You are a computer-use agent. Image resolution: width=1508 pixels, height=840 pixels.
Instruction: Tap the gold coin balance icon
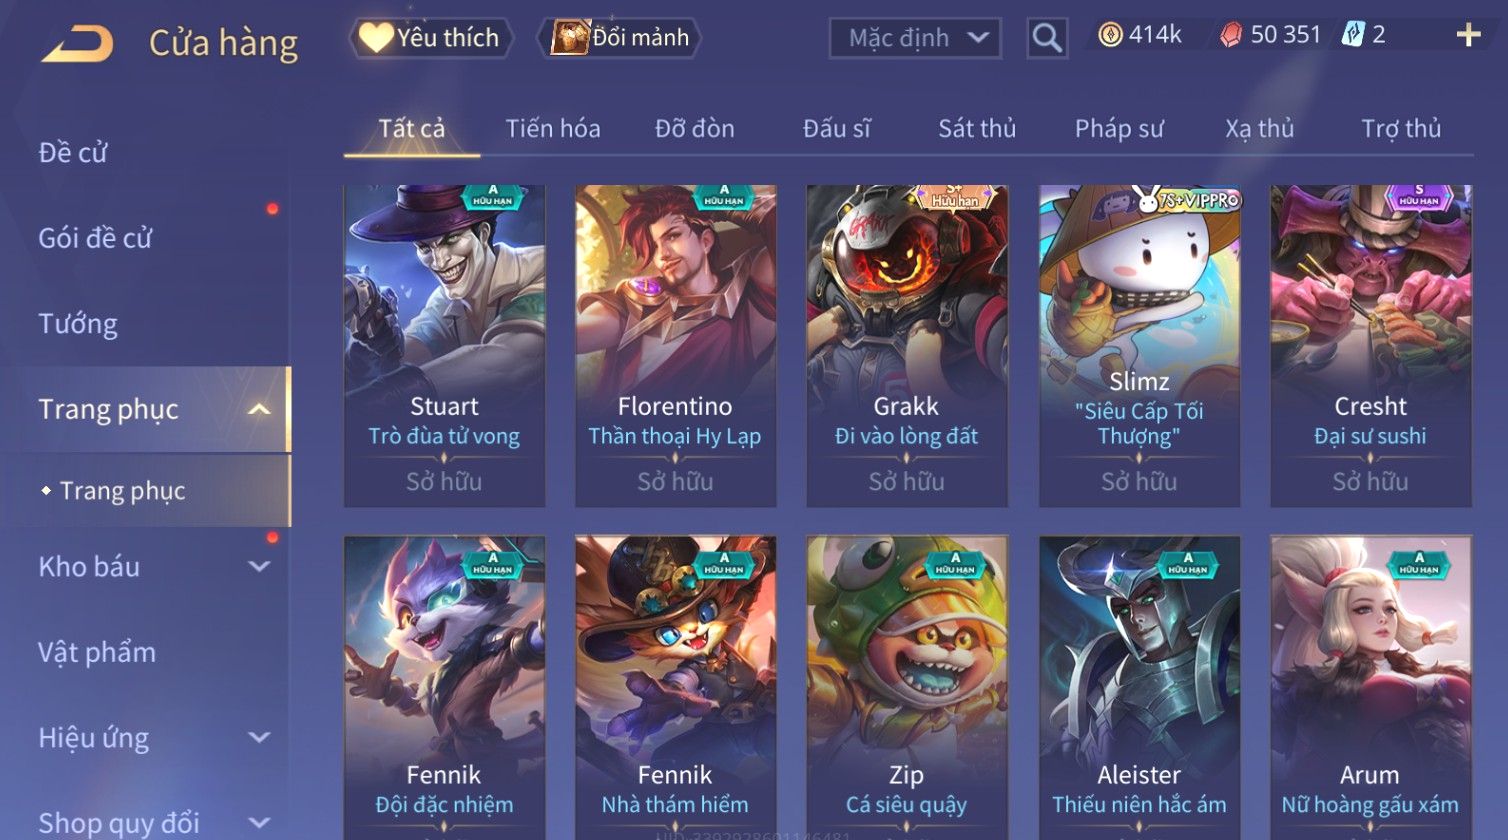pos(1110,35)
